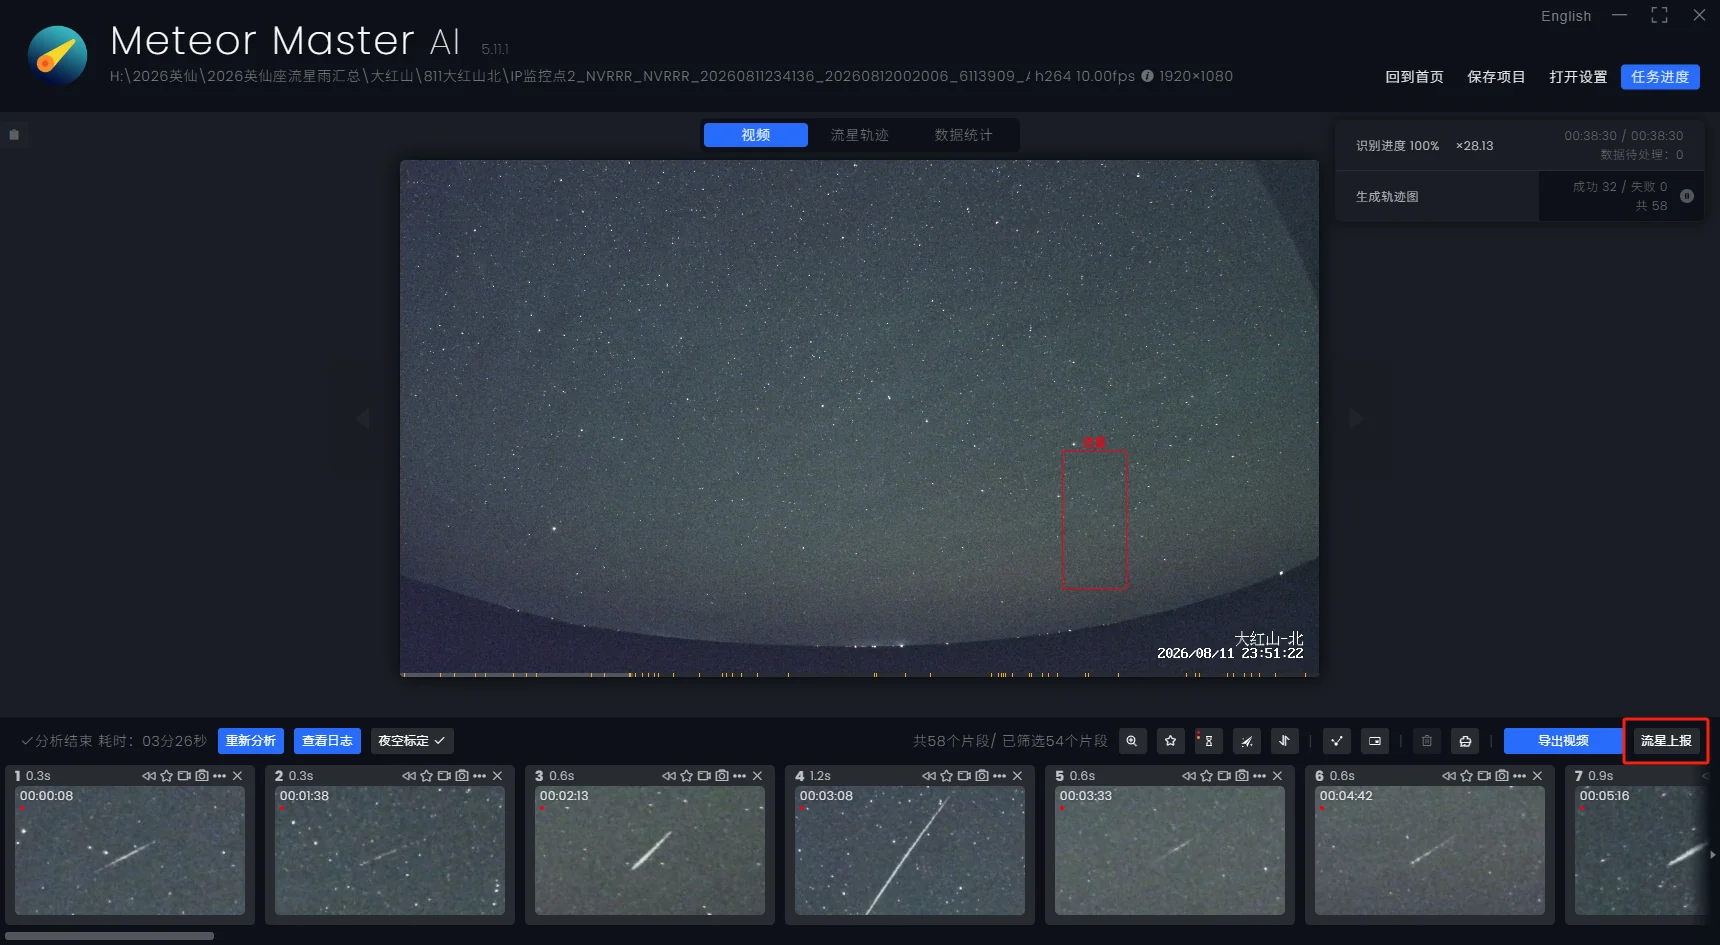This screenshot has width=1720, height=945.
Task: Open the more options menu of clip 3
Action: pyautogui.click(x=740, y=776)
